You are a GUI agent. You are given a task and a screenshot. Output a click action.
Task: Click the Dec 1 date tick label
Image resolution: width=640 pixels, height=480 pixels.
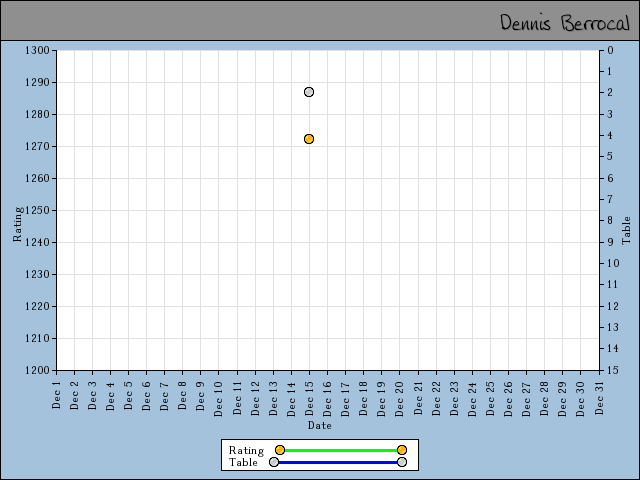[x=57, y=393]
